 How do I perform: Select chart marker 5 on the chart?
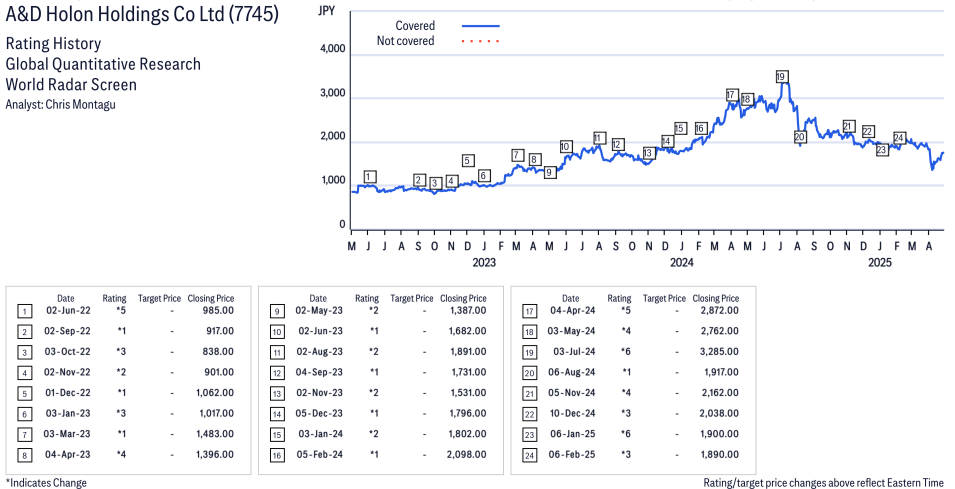tap(468, 161)
